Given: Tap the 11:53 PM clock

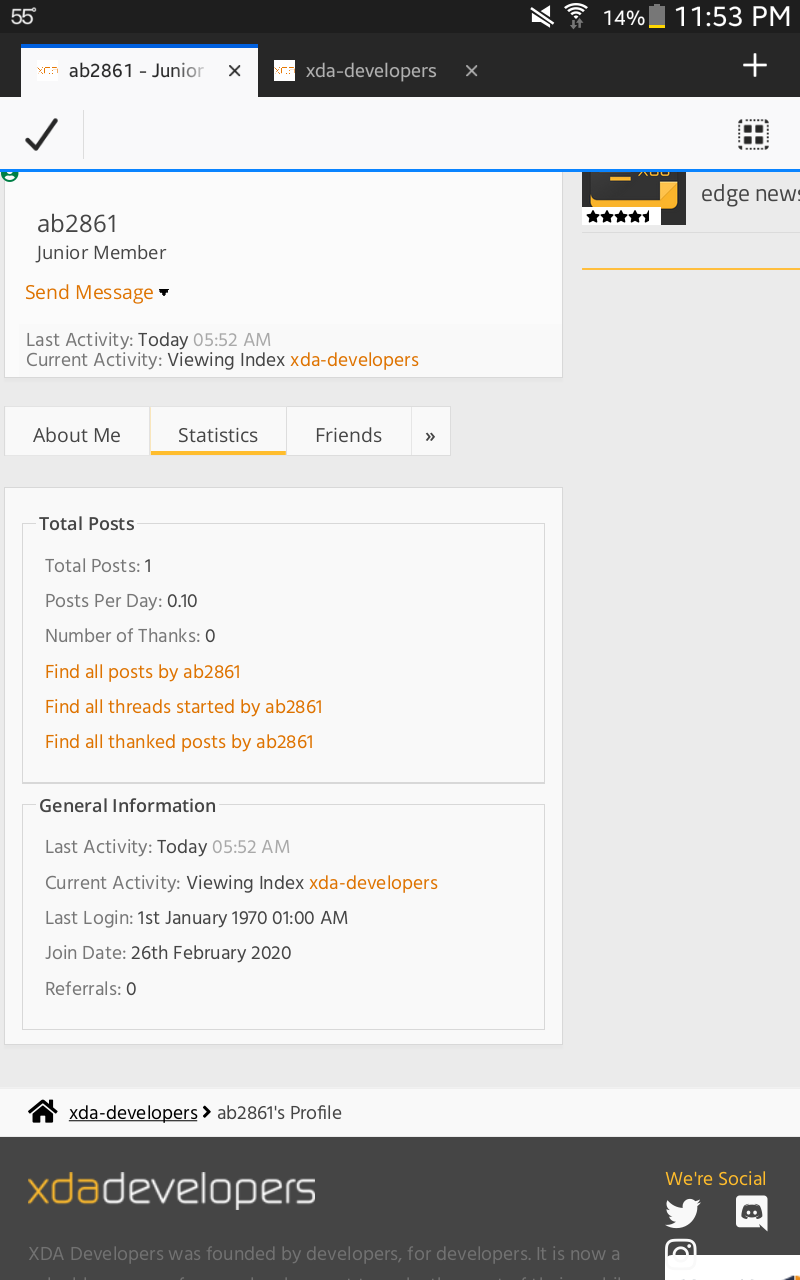Looking at the screenshot, I should click(x=733, y=16).
